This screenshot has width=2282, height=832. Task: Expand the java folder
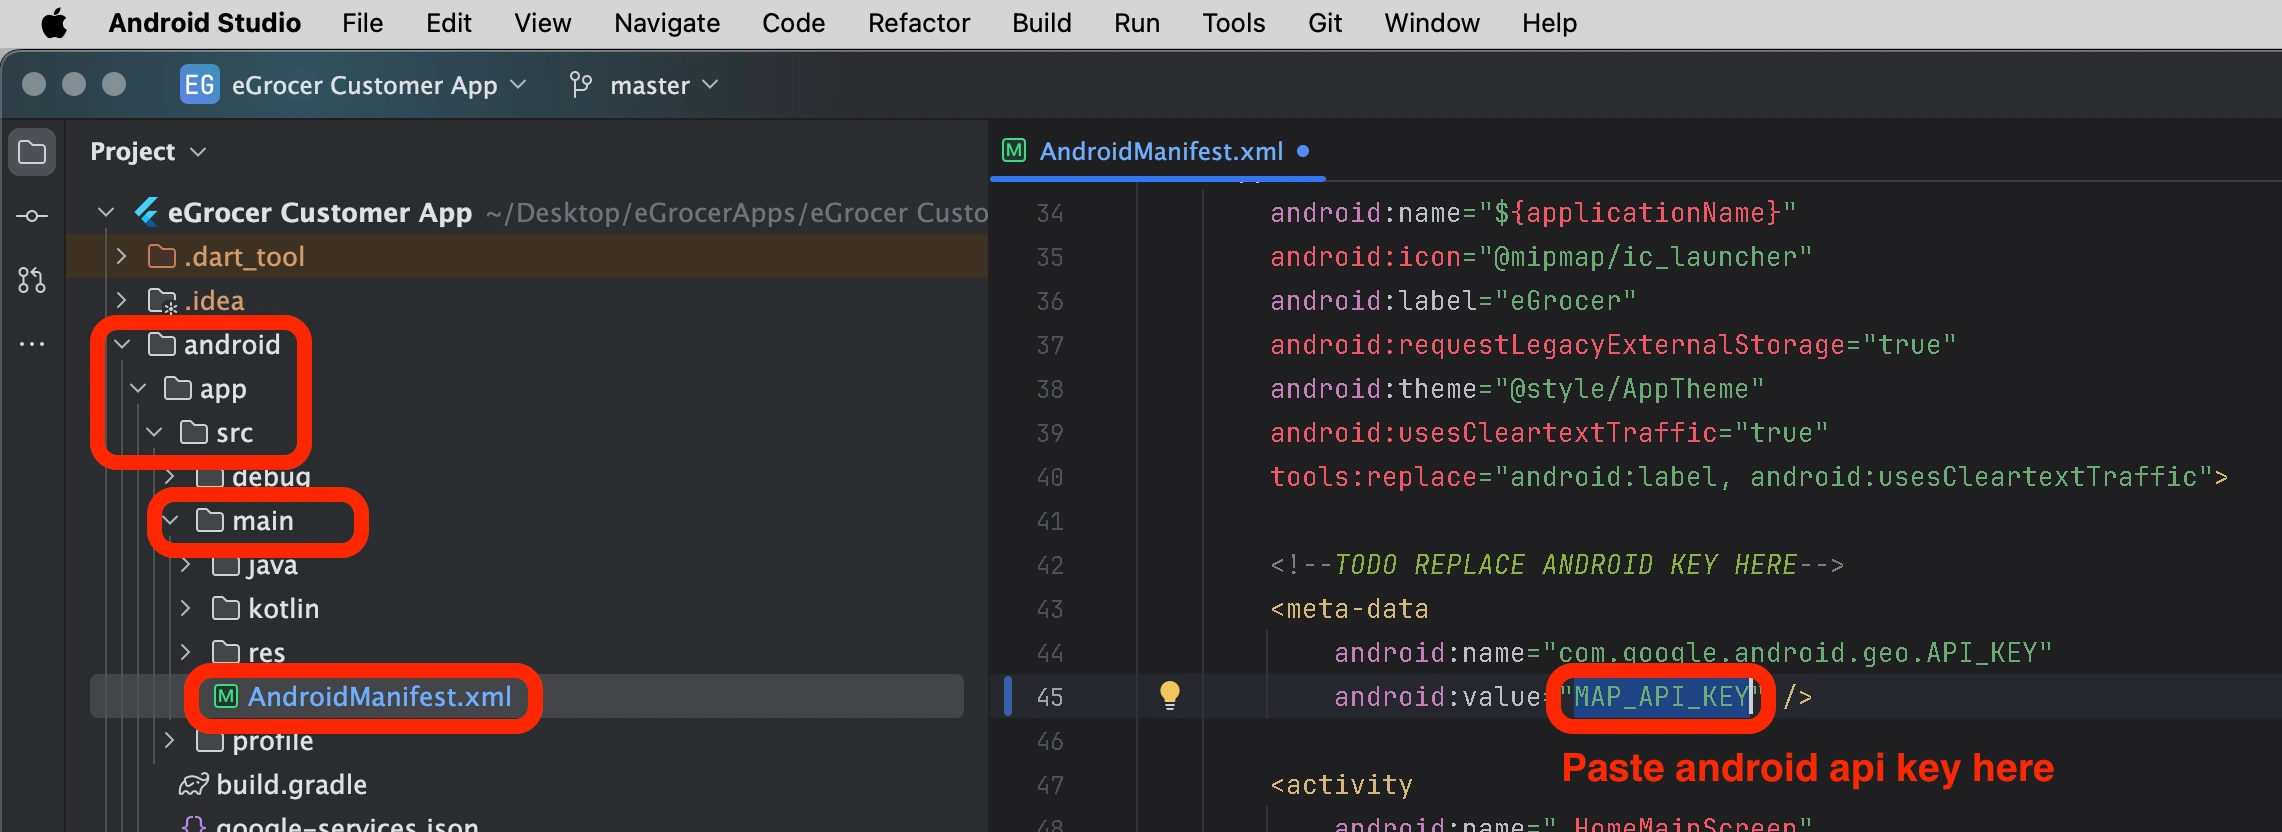click(186, 565)
